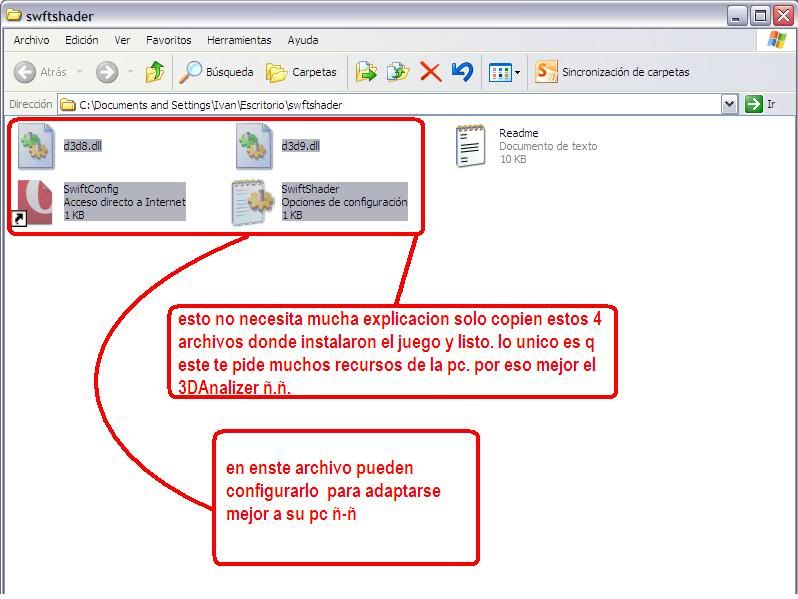Click the Move To folder icon
798x599 pixels.
[366, 72]
